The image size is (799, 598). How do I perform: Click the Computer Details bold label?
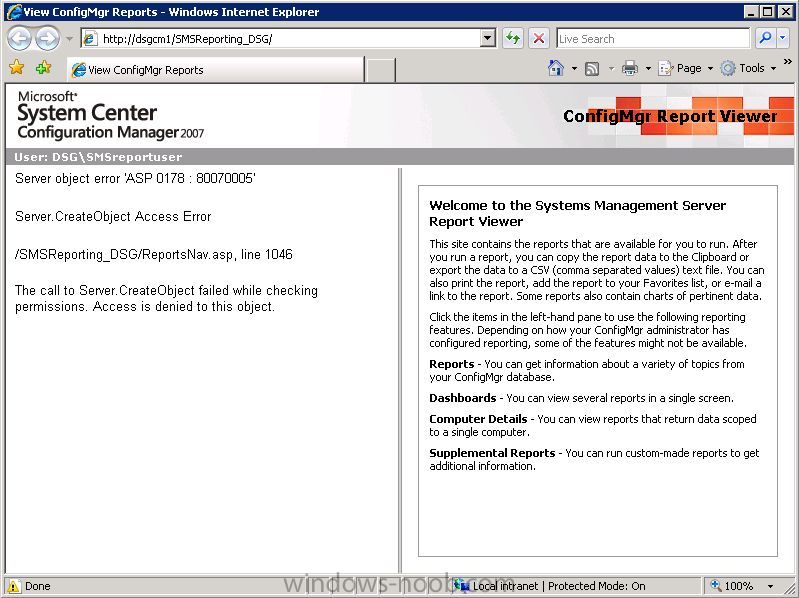pyautogui.click(x=478, y=419)
